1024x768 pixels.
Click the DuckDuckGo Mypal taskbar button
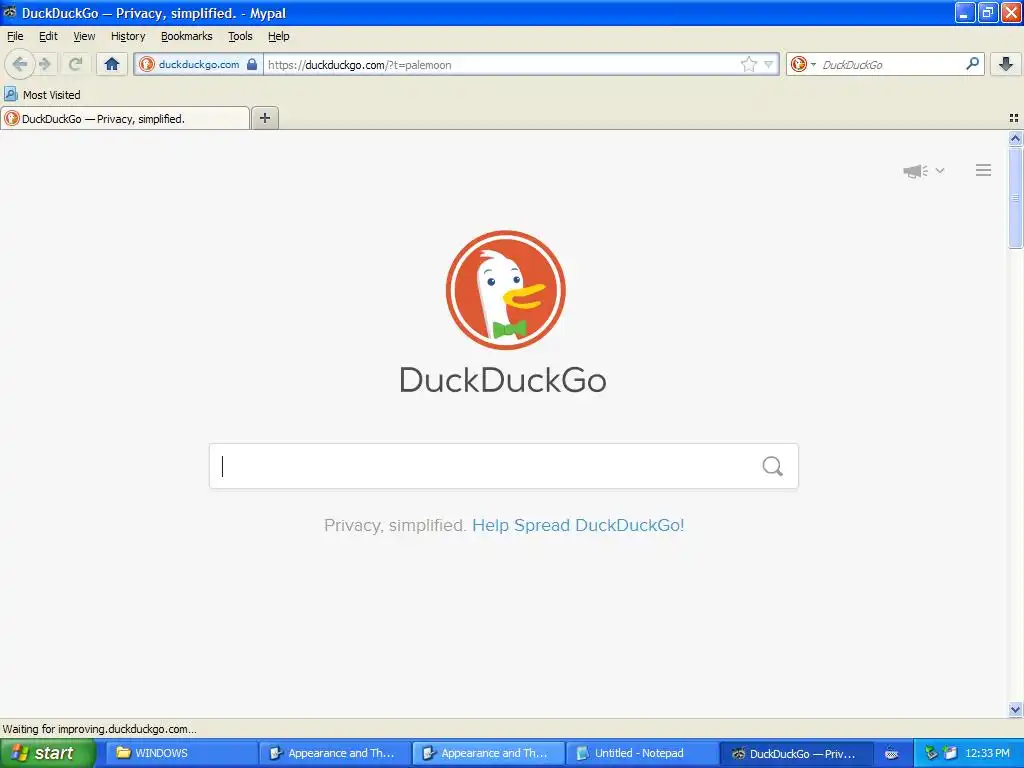tap(795, 753)
